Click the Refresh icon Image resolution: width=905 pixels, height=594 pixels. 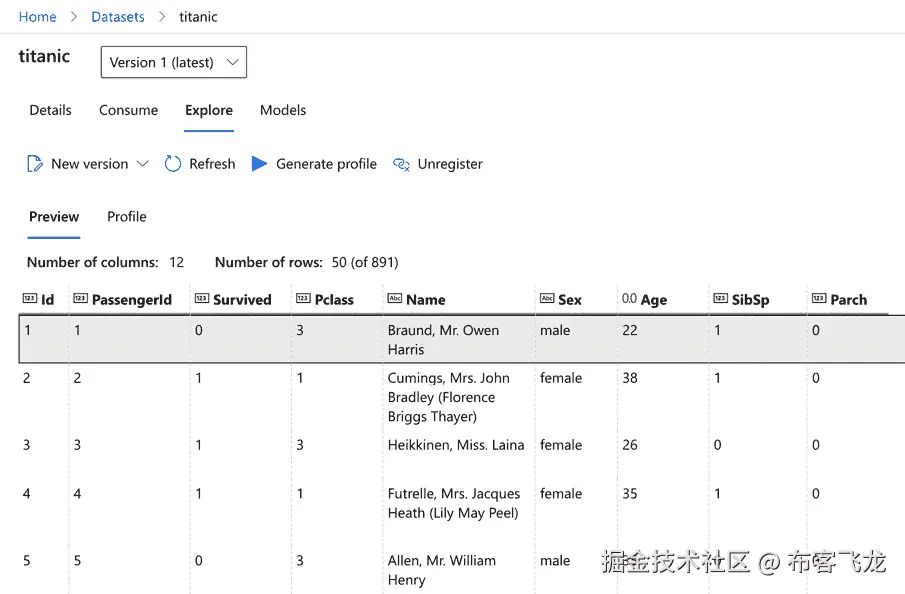172,163
